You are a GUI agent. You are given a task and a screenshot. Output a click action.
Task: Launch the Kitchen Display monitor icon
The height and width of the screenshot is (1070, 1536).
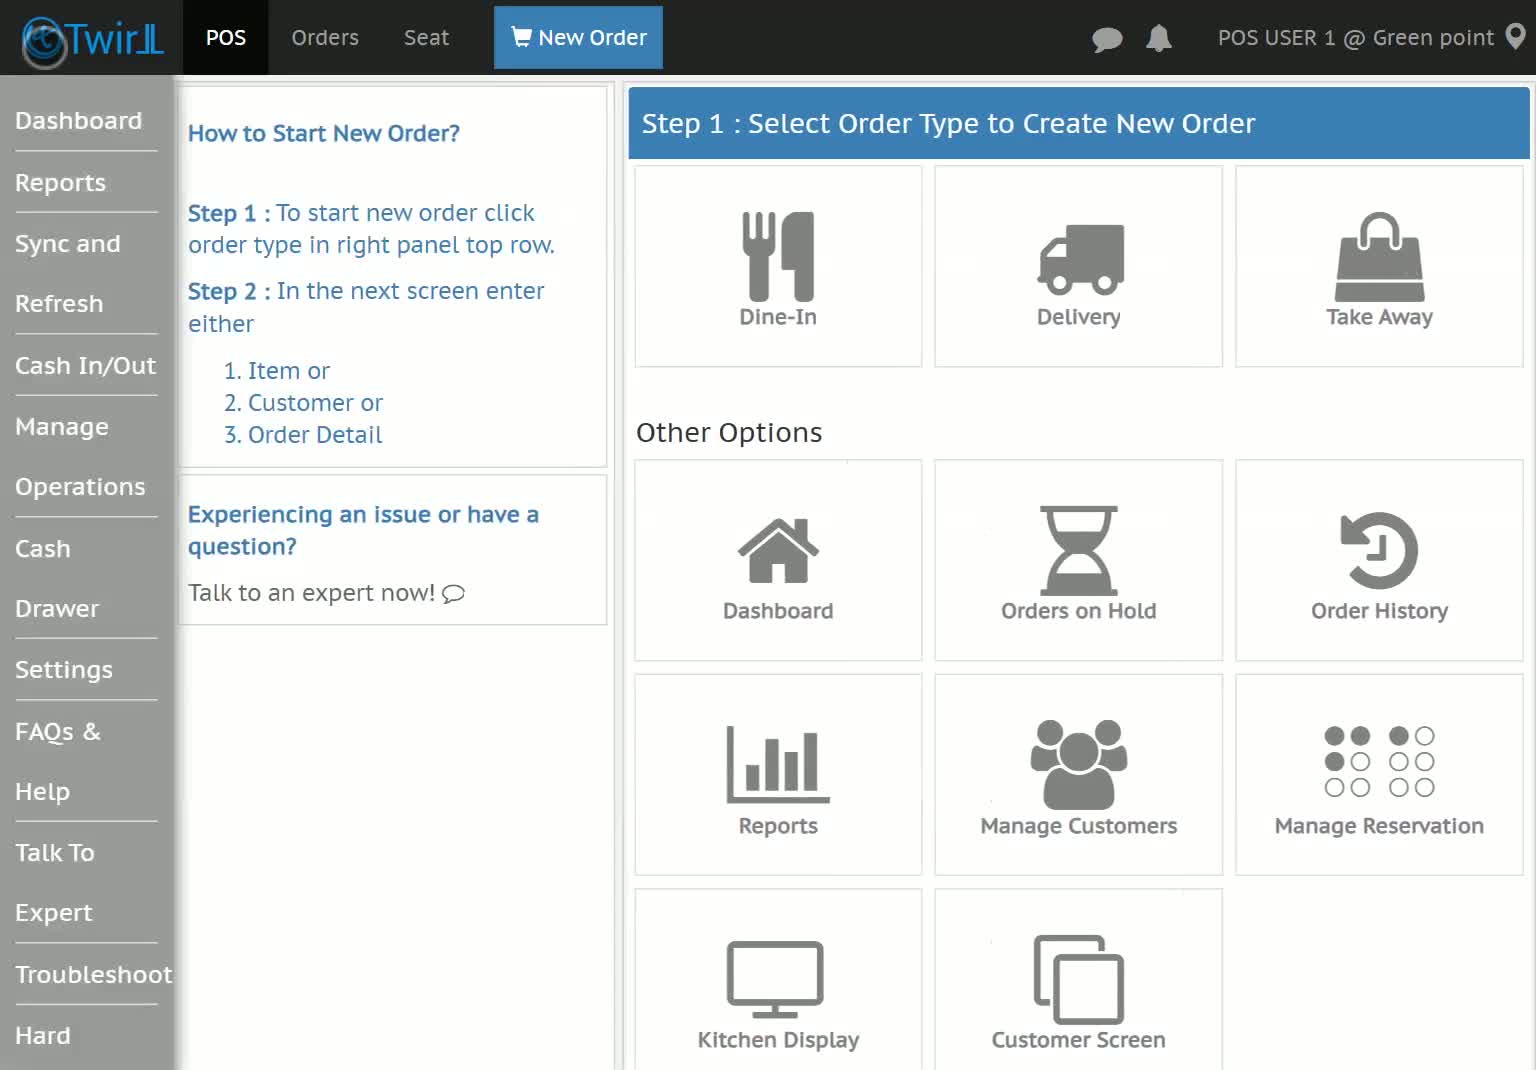tap(775, 979)
